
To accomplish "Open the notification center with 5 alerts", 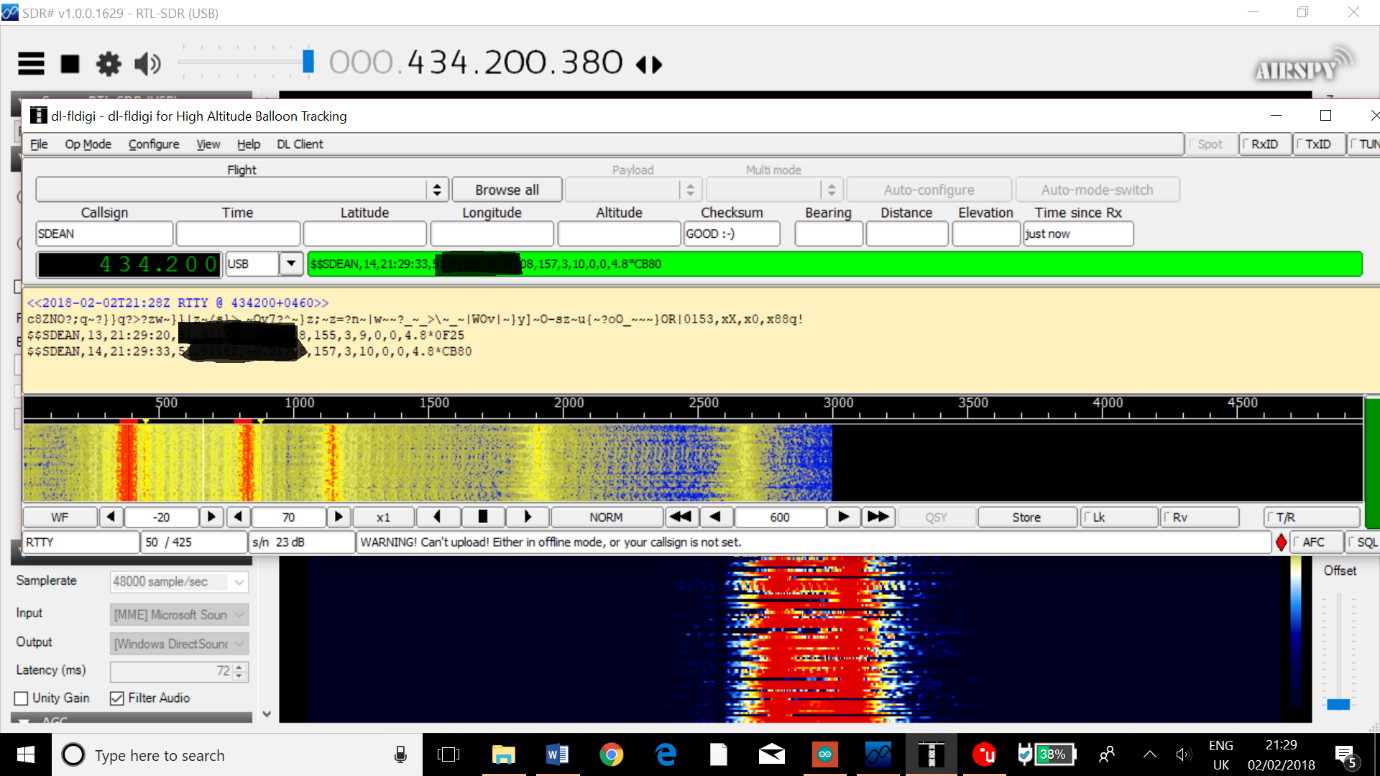I will click(x=1346, y=755).
